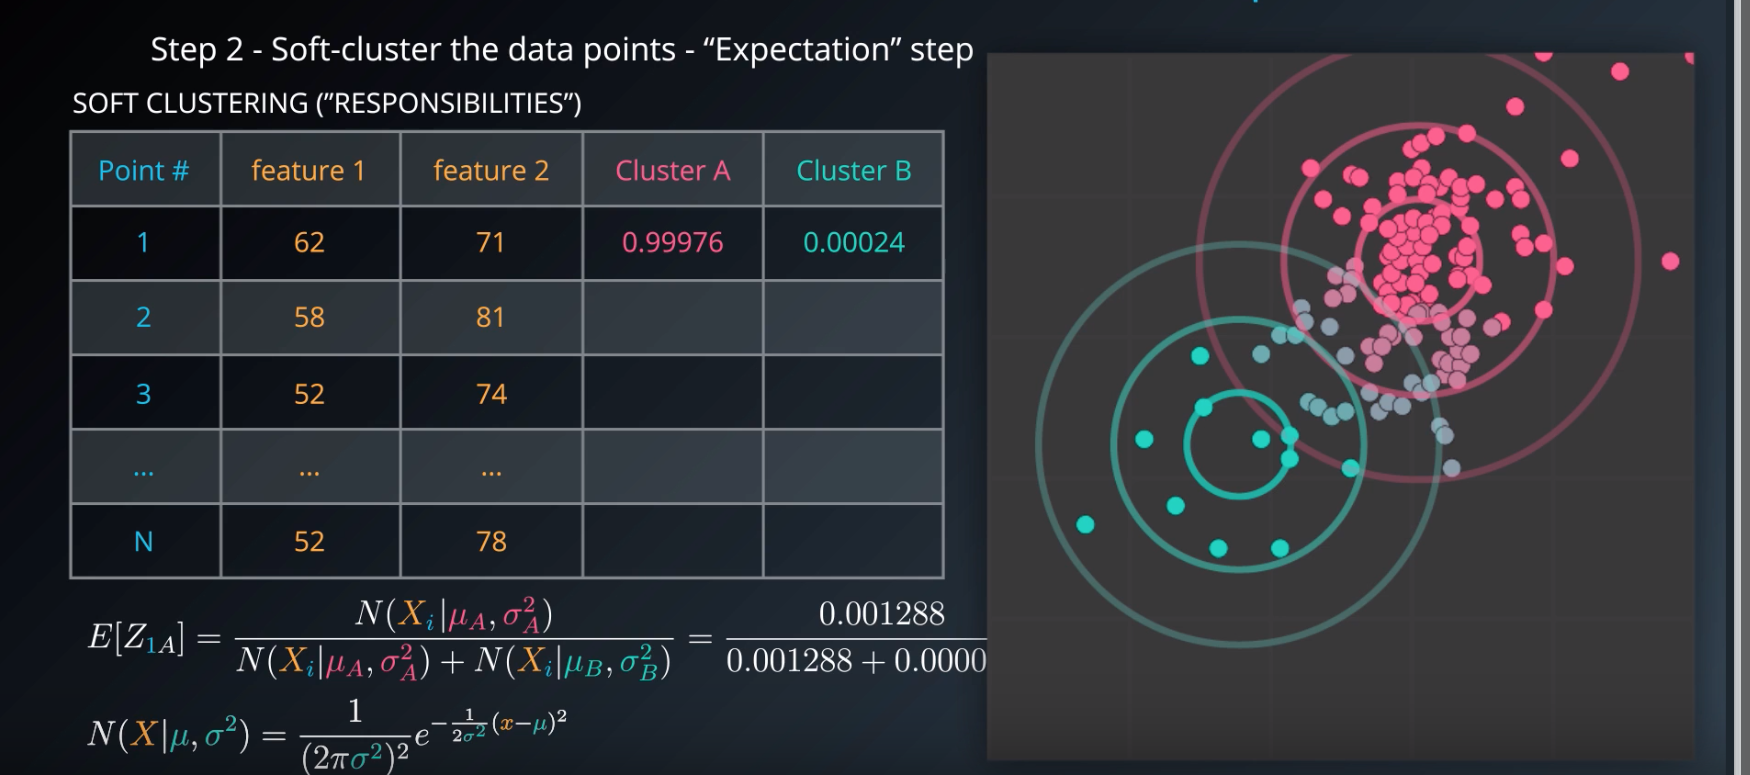The width and height of the screenshot is (1750, 775).
Task: Click the "Point #" column header
Action: pos(144,171)
